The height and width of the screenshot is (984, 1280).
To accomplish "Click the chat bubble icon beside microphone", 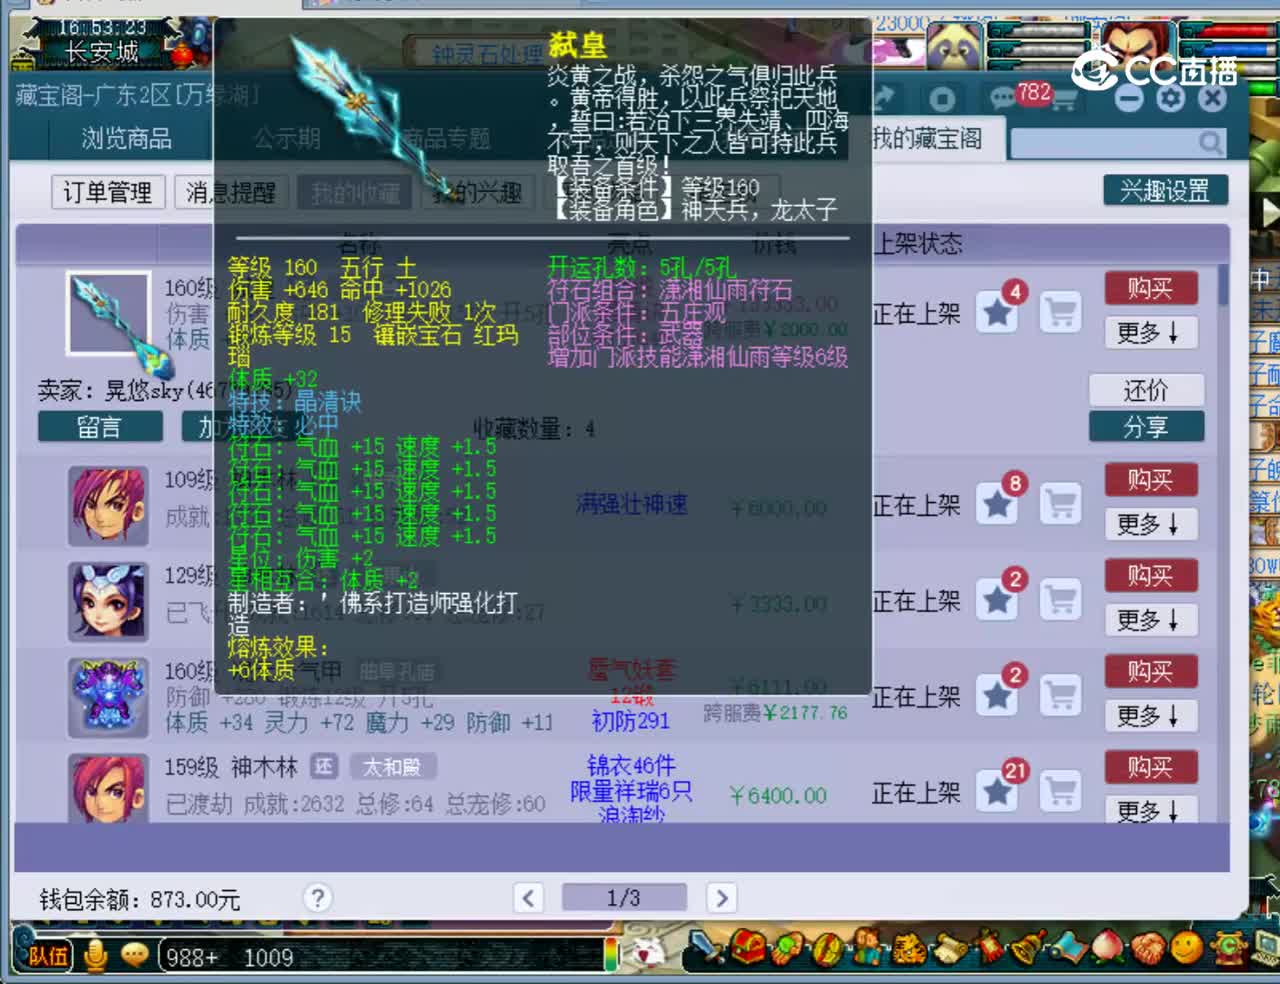I will 135,955.
